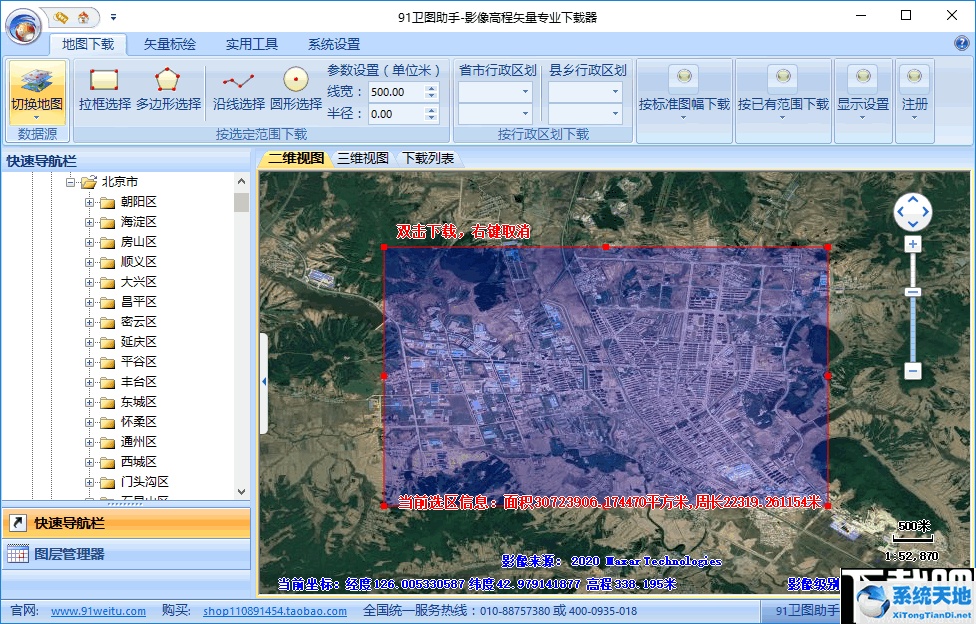Click the folder icon of 海淀区

(x=108, y=222)
